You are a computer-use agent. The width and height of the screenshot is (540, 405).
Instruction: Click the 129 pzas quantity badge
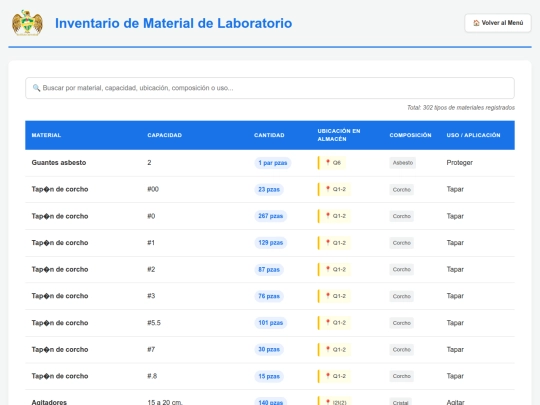click(270, 243)
